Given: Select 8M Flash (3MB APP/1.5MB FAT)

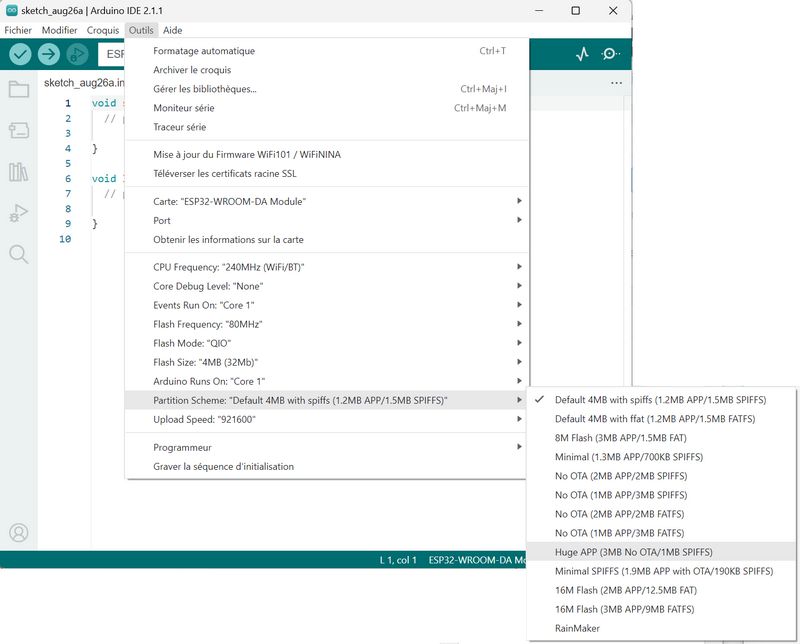Looking at the screenshot, I should click(x=661, y=438).
